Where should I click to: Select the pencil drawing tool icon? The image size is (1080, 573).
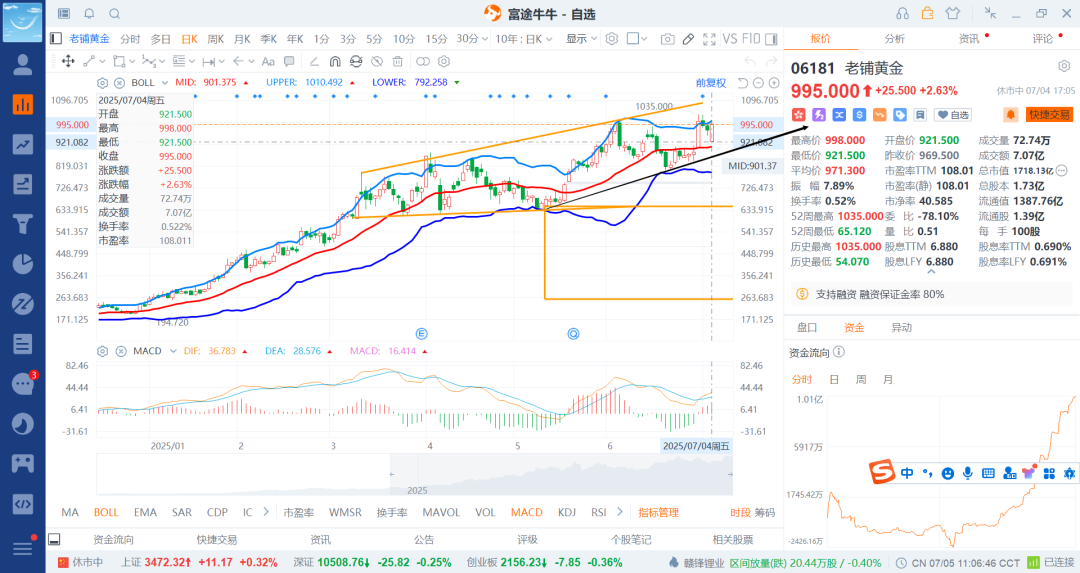688,39
